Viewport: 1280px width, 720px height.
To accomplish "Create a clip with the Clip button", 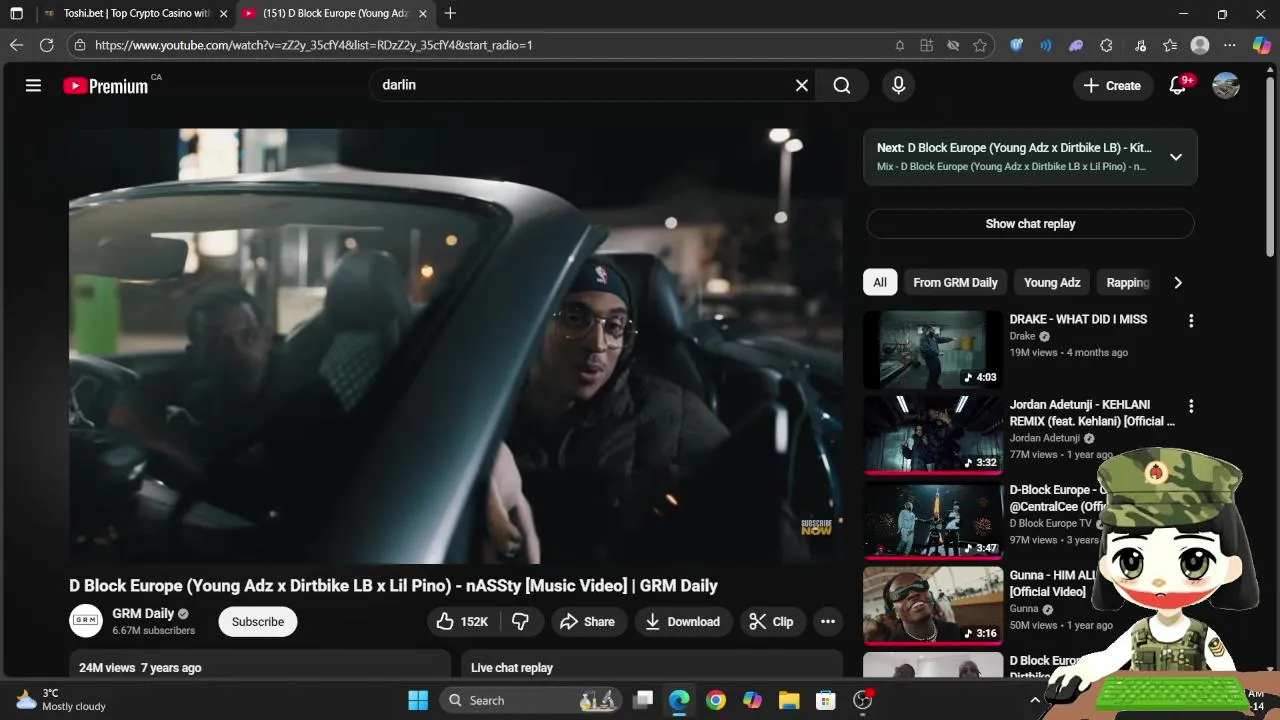I will [x=771, y=621].
